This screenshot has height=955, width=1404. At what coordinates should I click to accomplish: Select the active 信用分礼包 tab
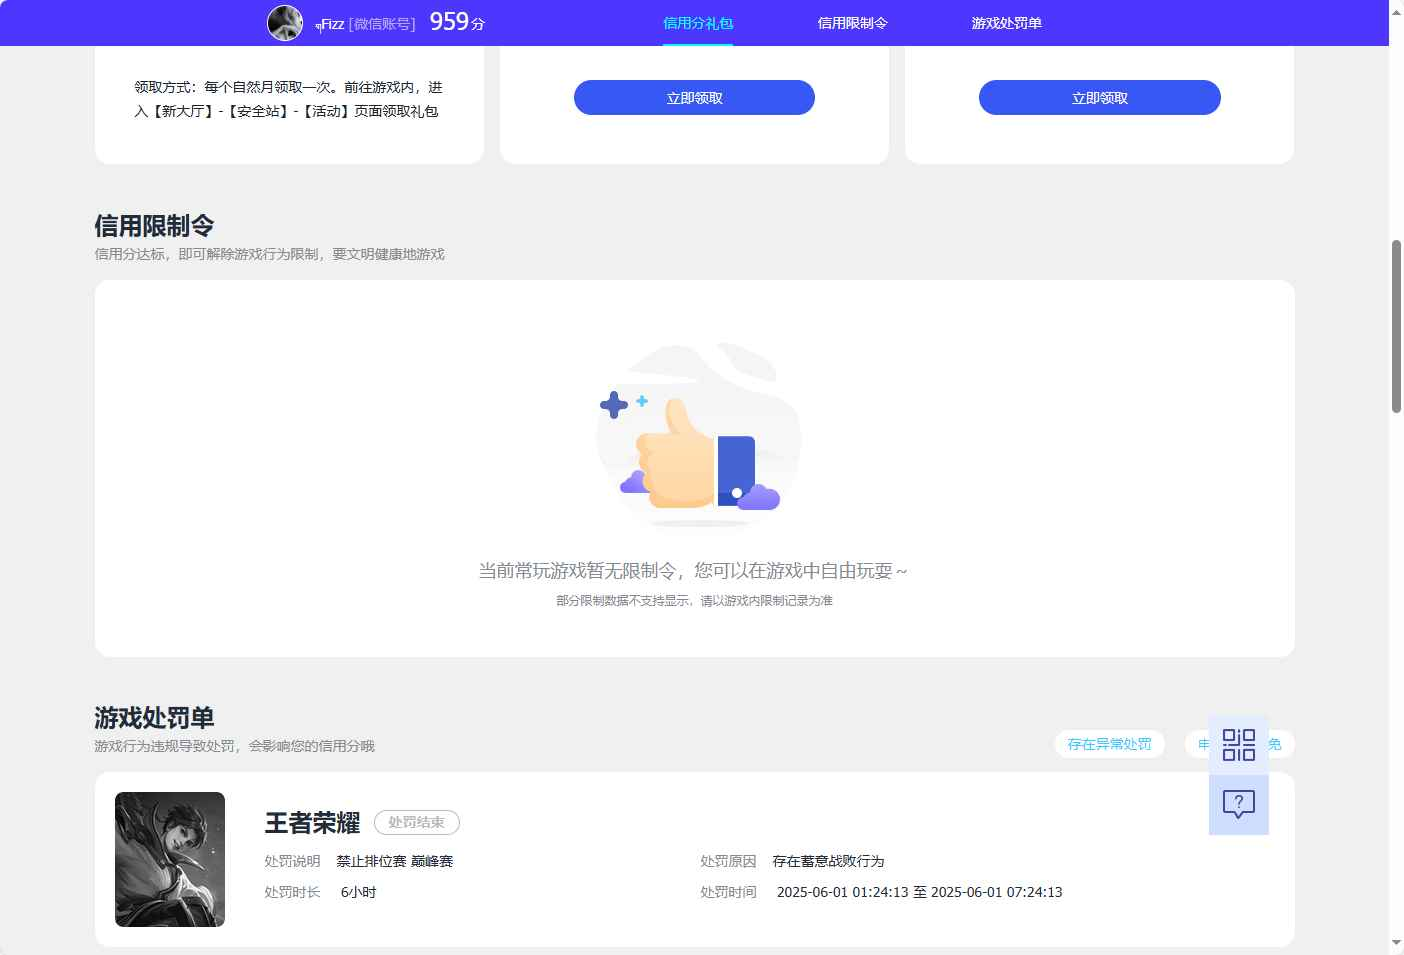coord(697,22)
